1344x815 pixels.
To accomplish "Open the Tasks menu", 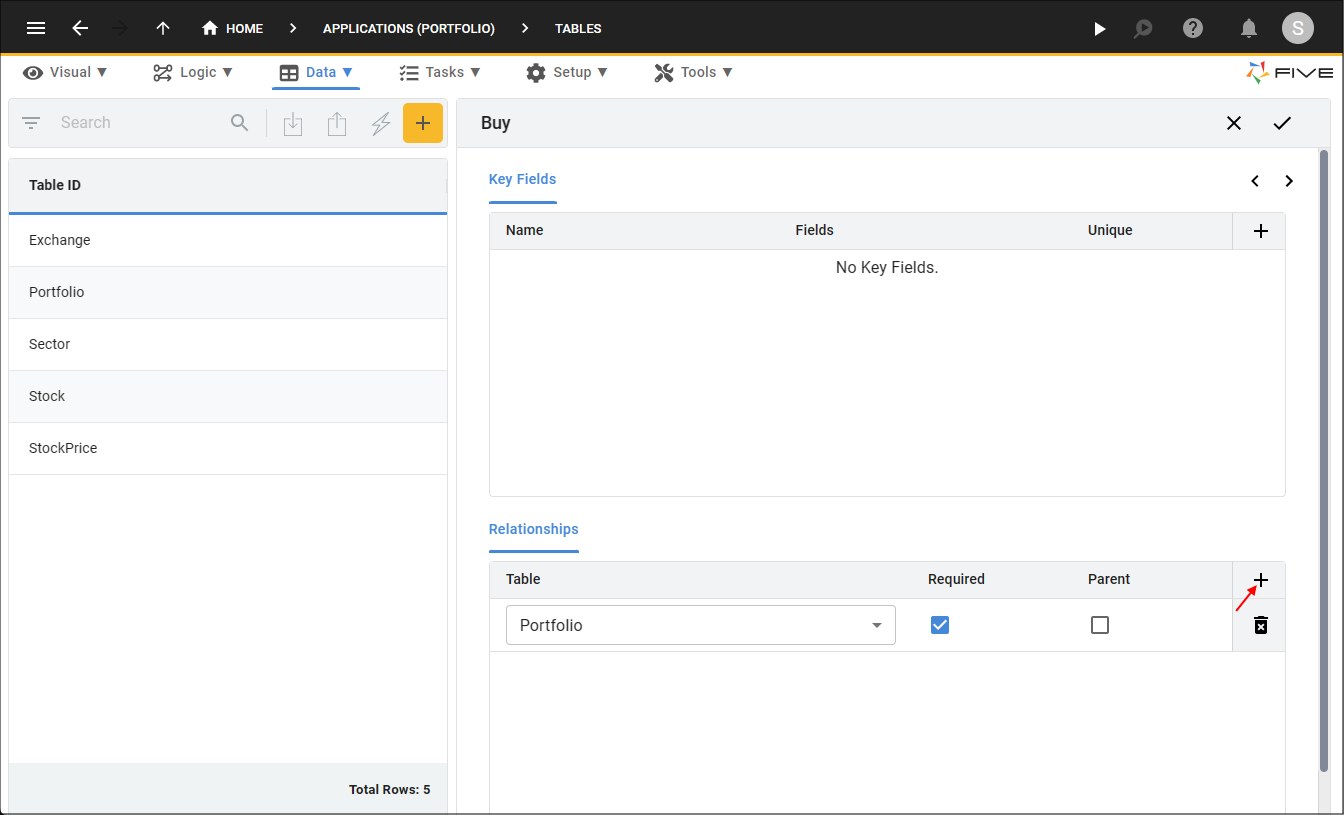I will pos(440,72).
